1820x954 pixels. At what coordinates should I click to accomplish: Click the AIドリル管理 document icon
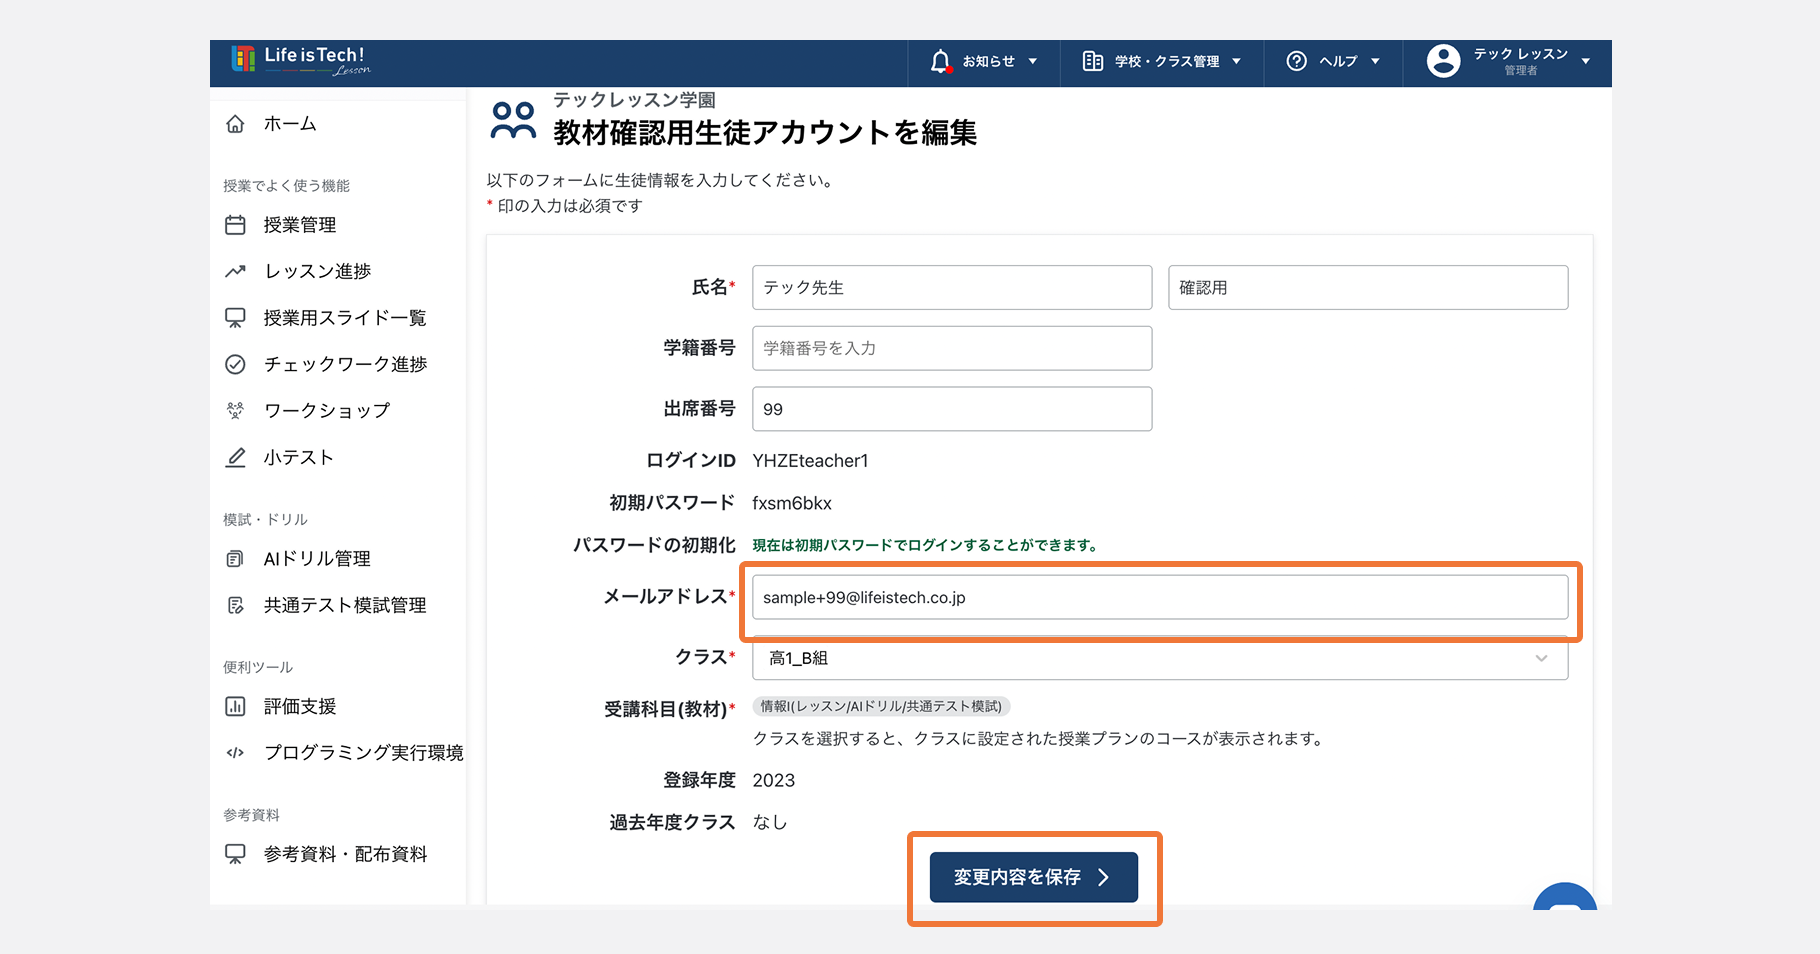[x=235, y=559]
